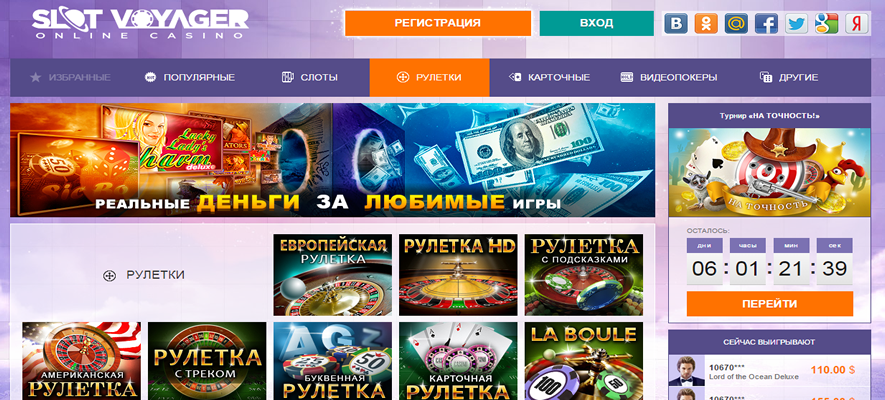Screen dimensions: 885x400
Task: Go to the Видеопокеры tab
Action: [669, 77]
